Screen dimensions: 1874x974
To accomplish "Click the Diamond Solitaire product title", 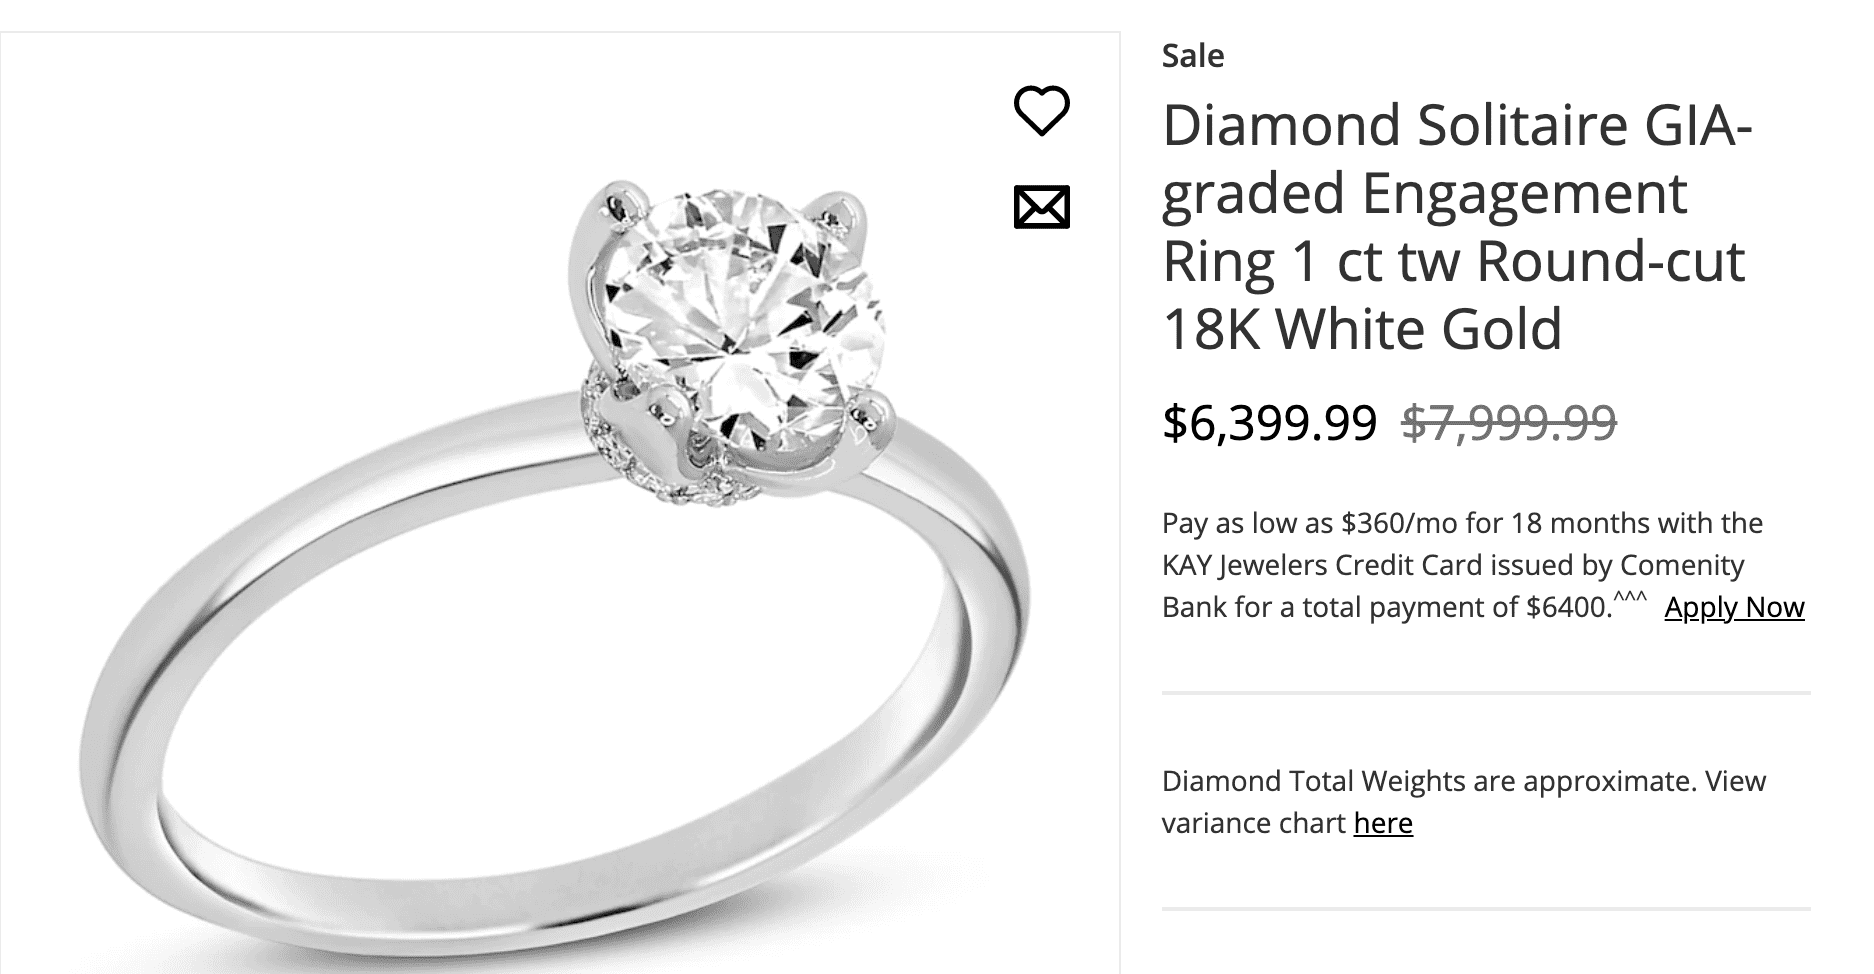I will [1456, 126].
